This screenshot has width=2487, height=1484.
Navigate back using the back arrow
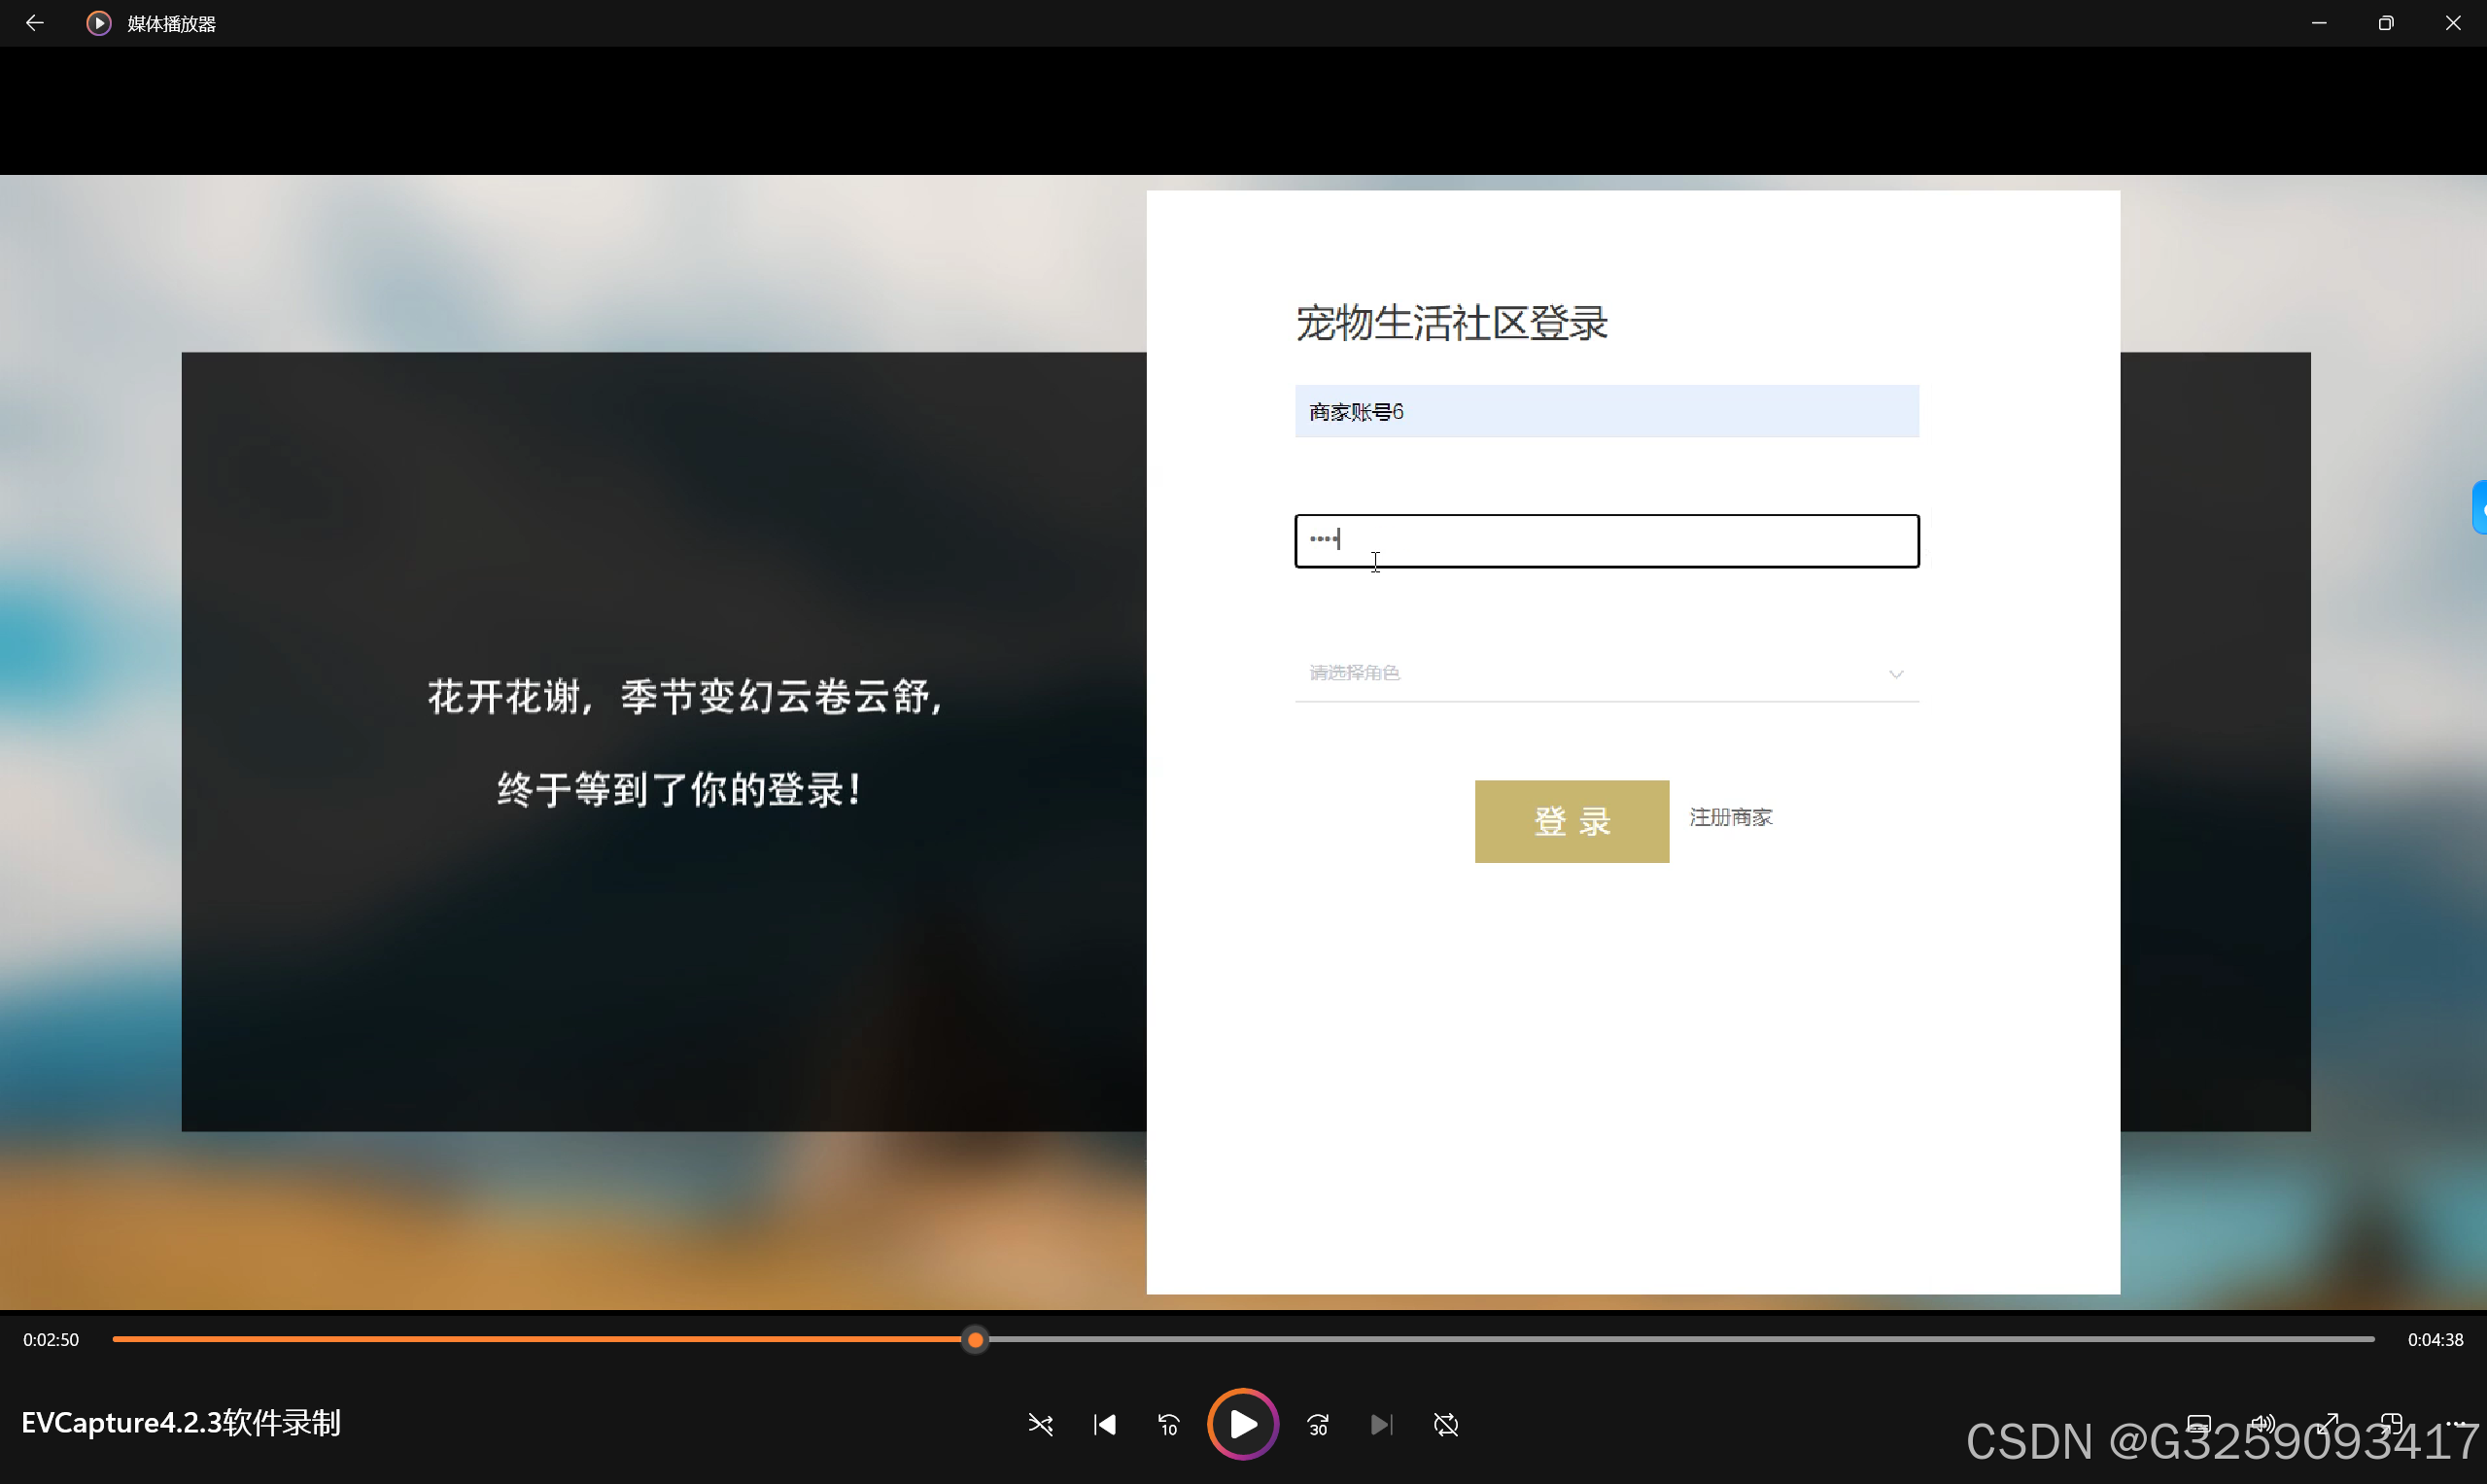(35, 22)
